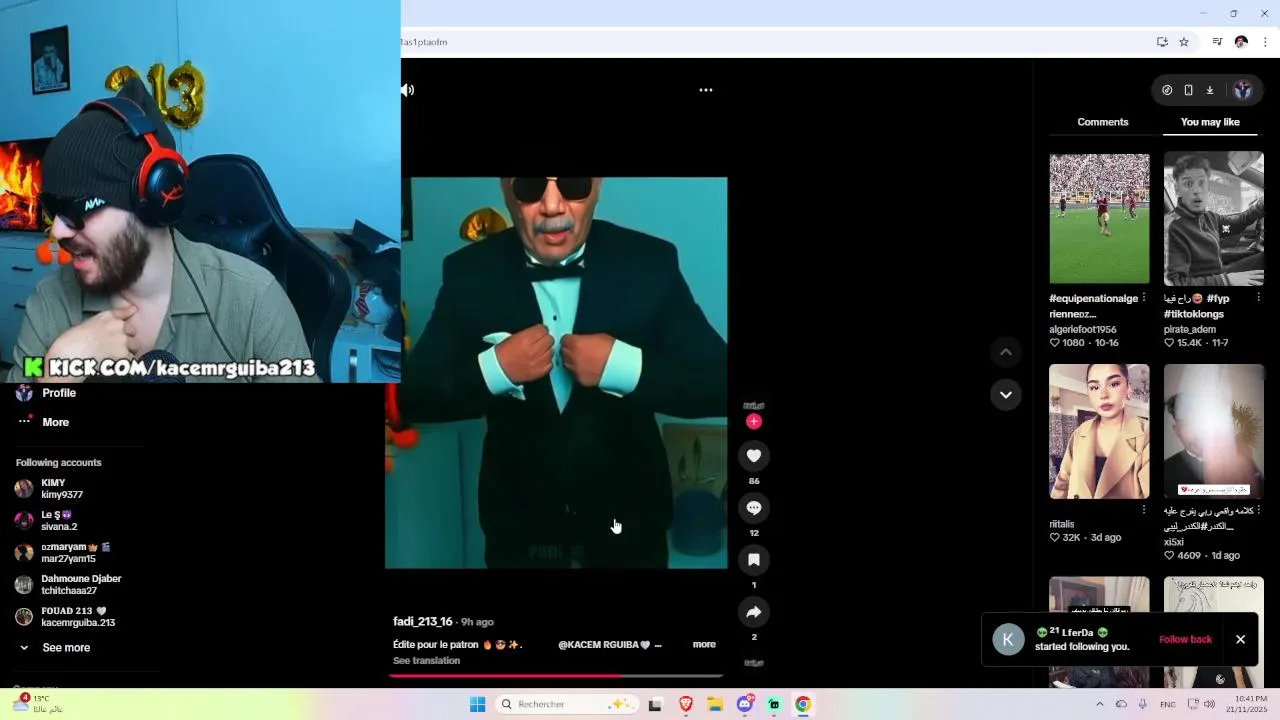Save the video with the bookmark icon
The width and height of the screenshot is (1280, 720).
point(754,560)
